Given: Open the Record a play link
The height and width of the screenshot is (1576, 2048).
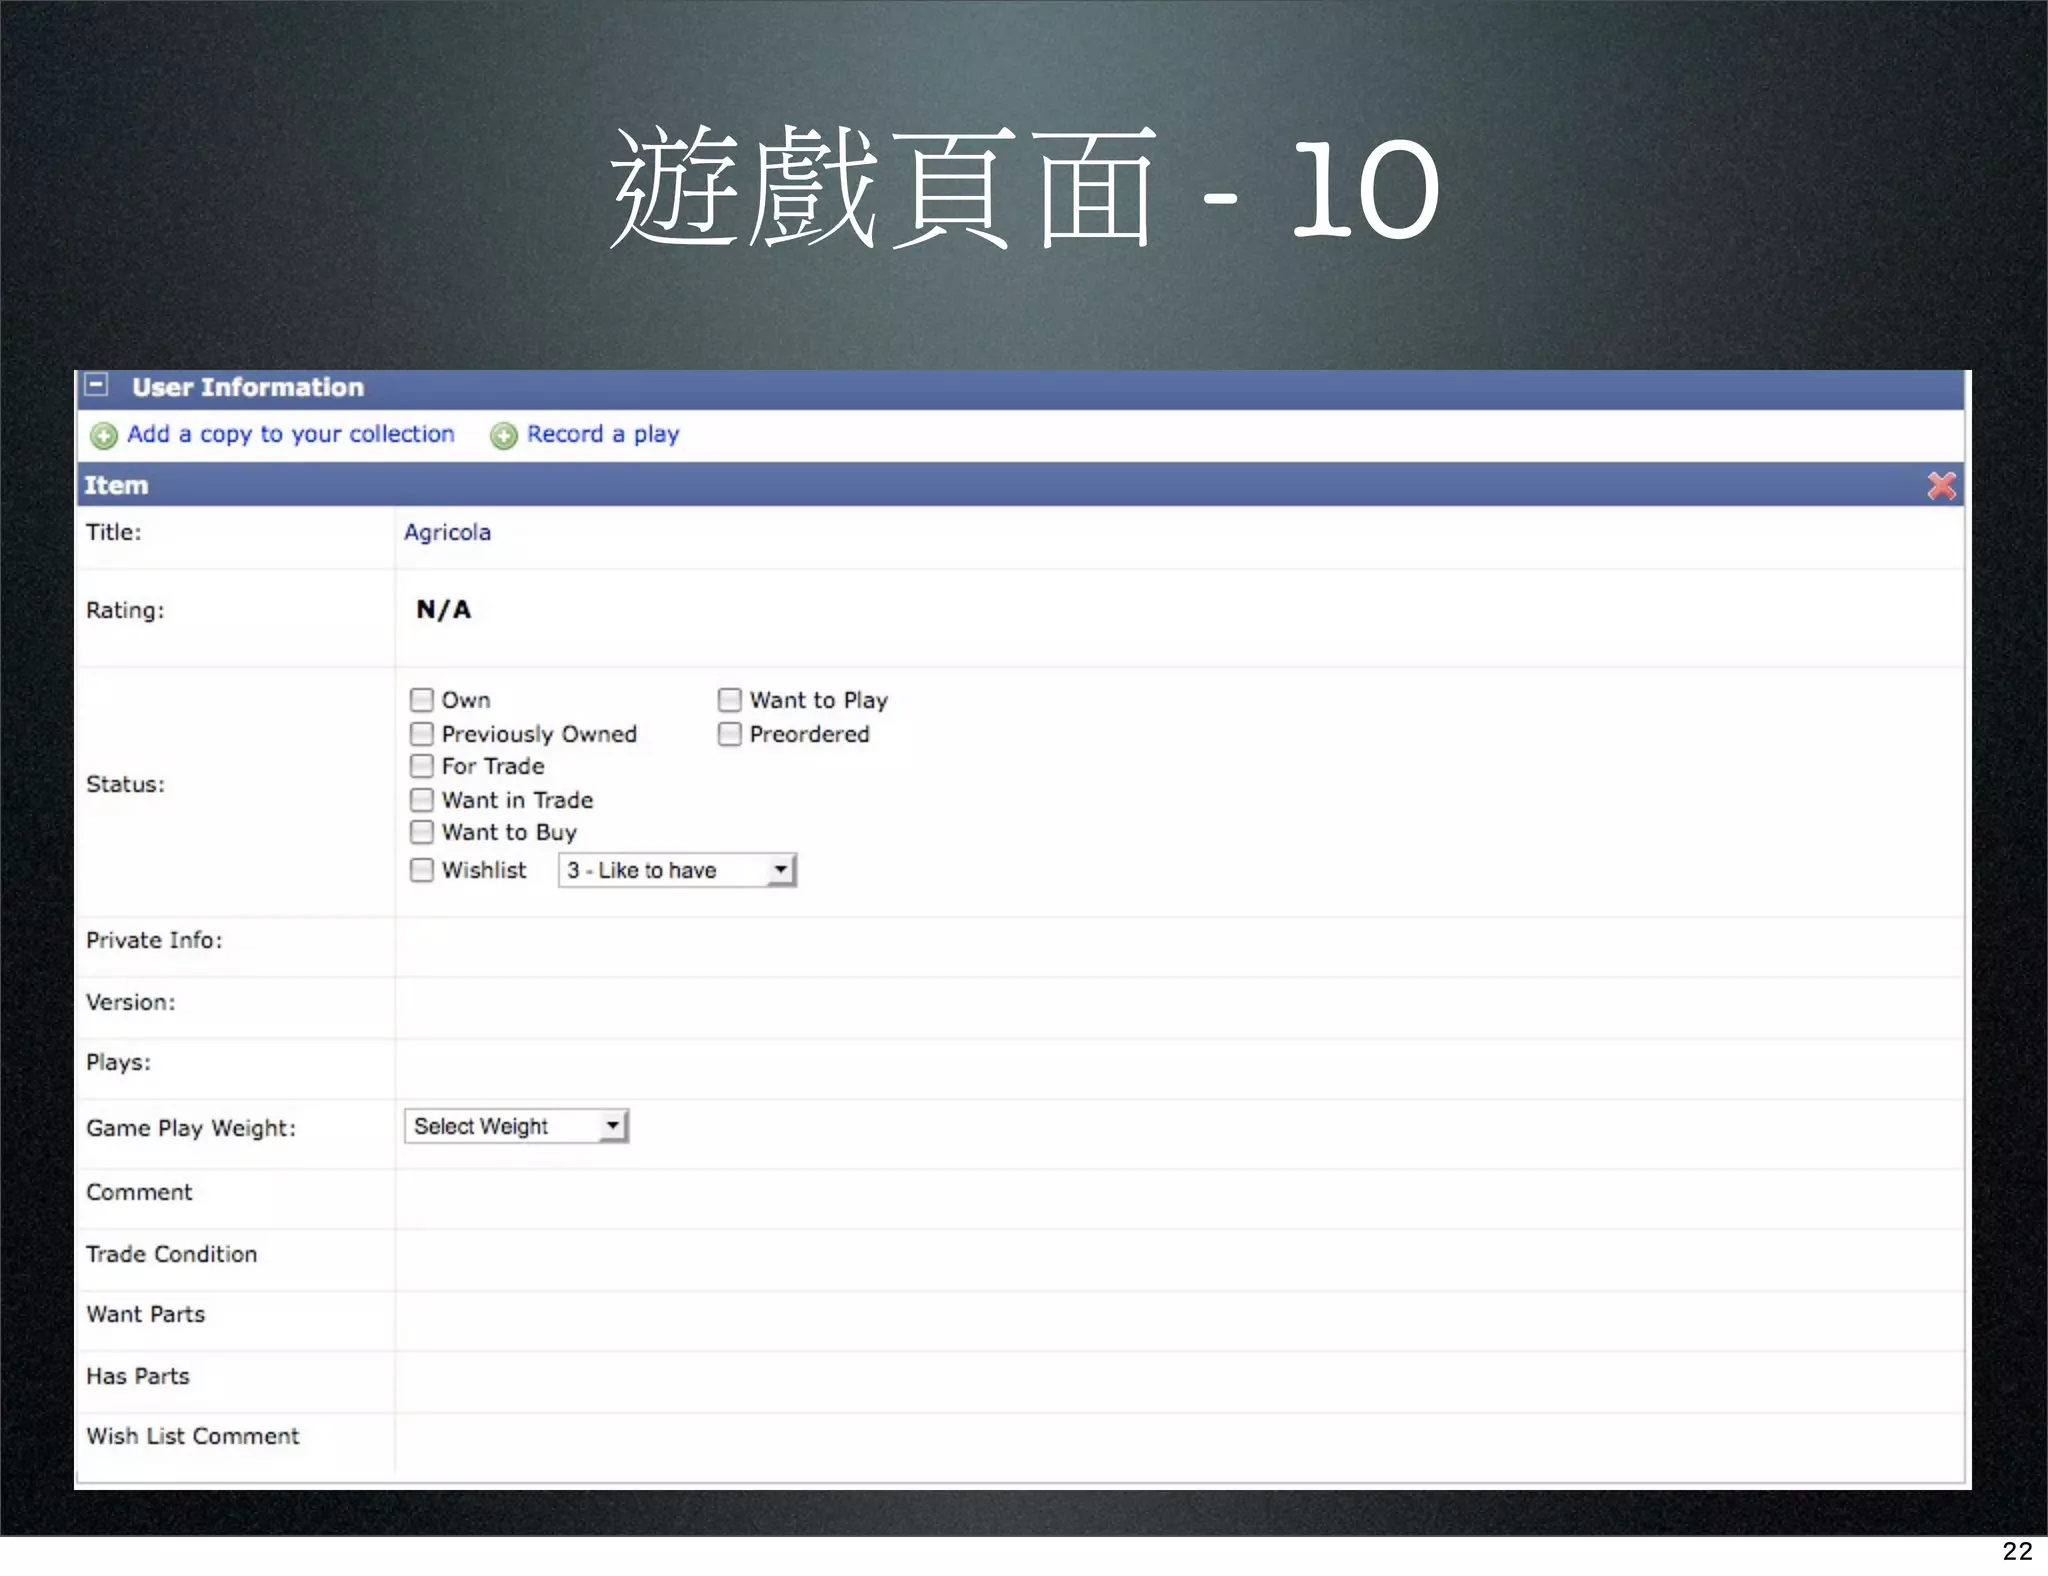Looking at the screenshot, I should click(603, 434).
